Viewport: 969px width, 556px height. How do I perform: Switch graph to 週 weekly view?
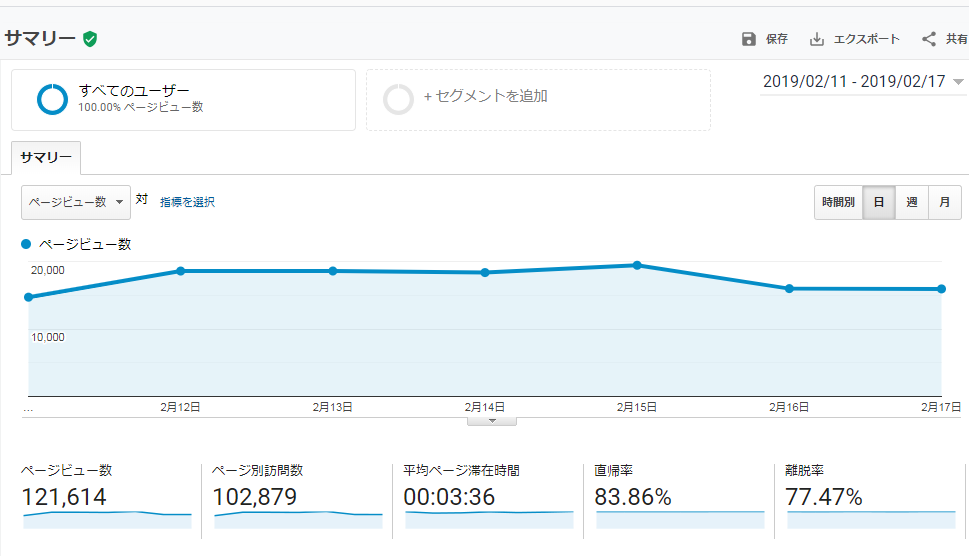coord(911,202)
